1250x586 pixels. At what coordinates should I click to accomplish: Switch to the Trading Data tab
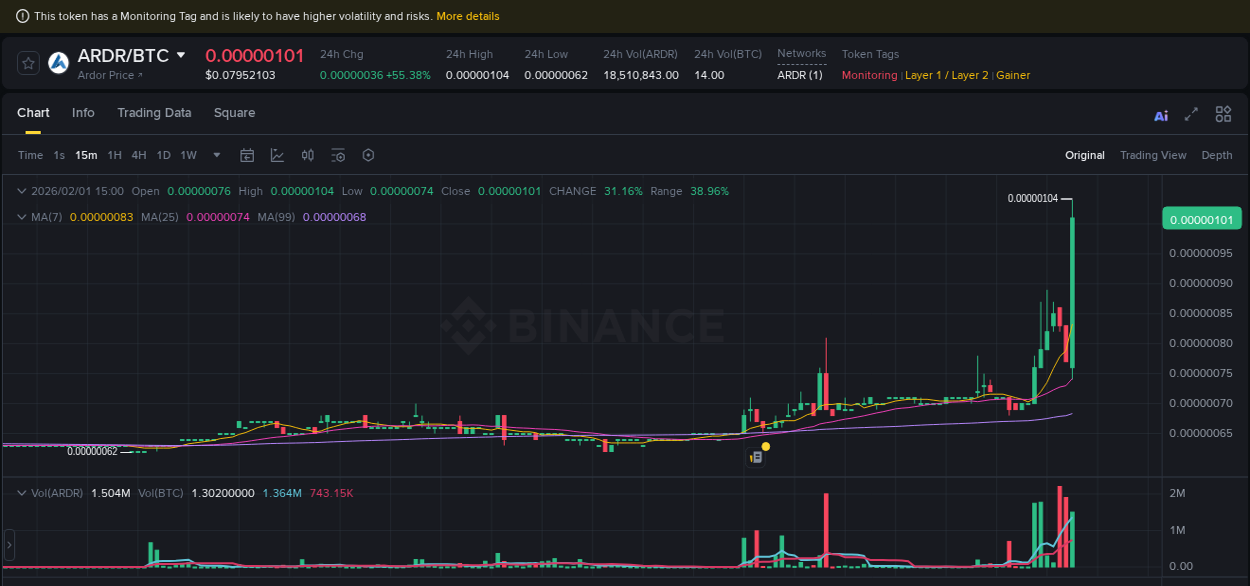(154, 113)
